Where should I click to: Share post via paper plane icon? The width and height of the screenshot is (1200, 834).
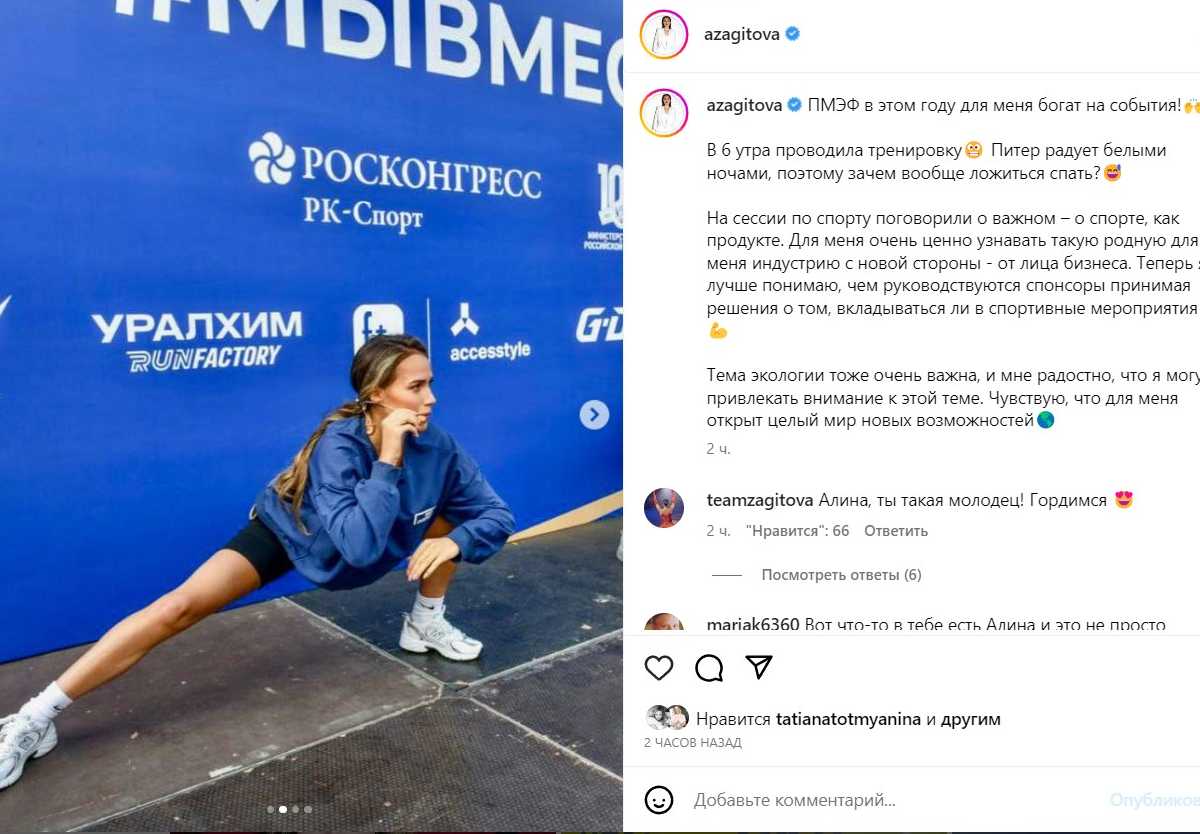pos(760,667)
